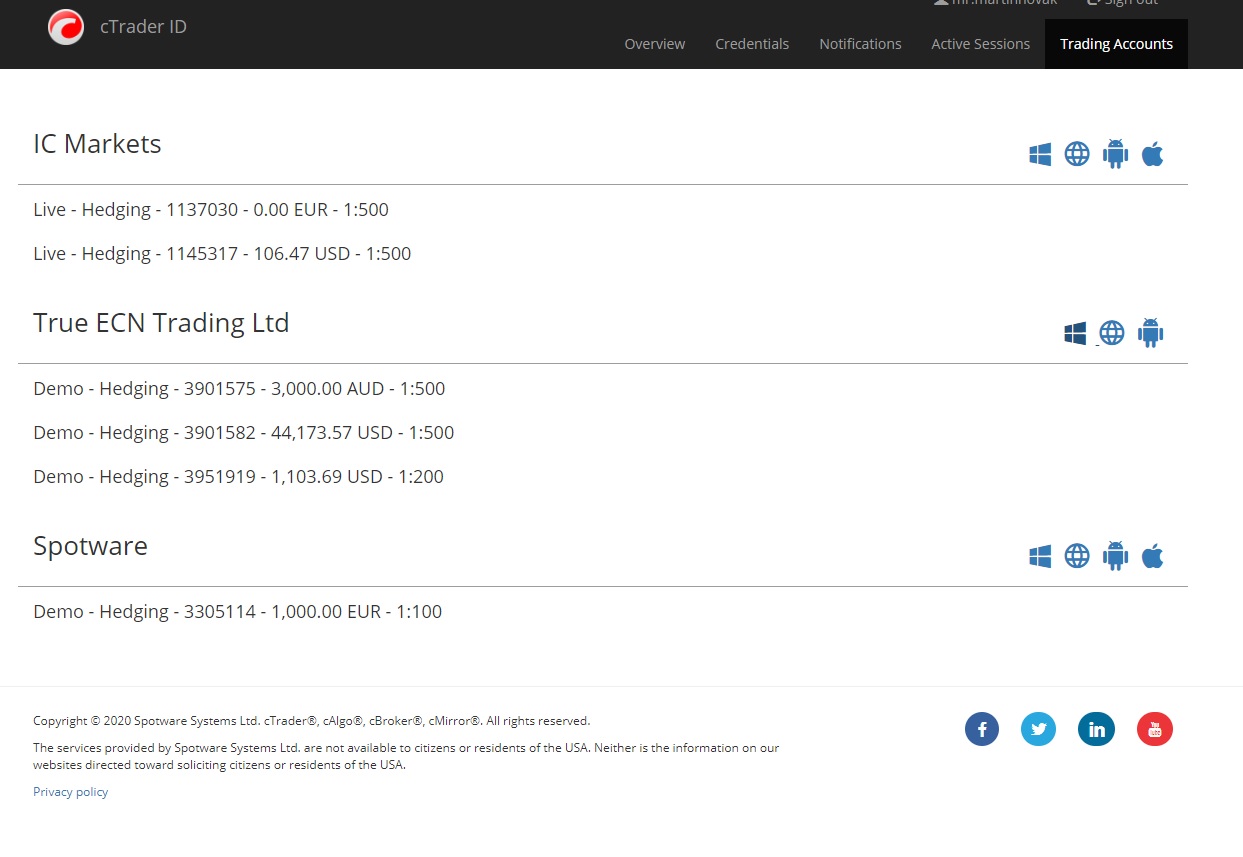The image size is (1243, 857).
Task: Click the cTrader ID title text
Action: point(143,27)
